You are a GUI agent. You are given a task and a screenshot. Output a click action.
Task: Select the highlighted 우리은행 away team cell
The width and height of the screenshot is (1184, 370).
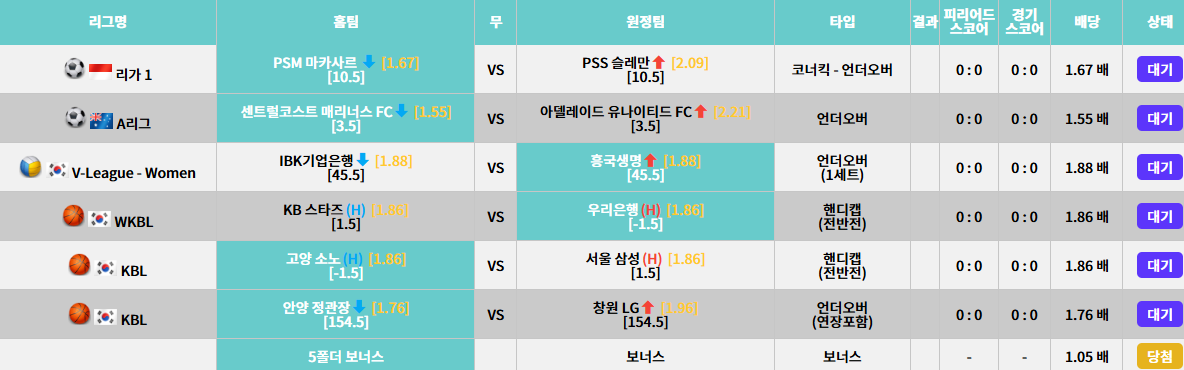click(x=646, y=217)
